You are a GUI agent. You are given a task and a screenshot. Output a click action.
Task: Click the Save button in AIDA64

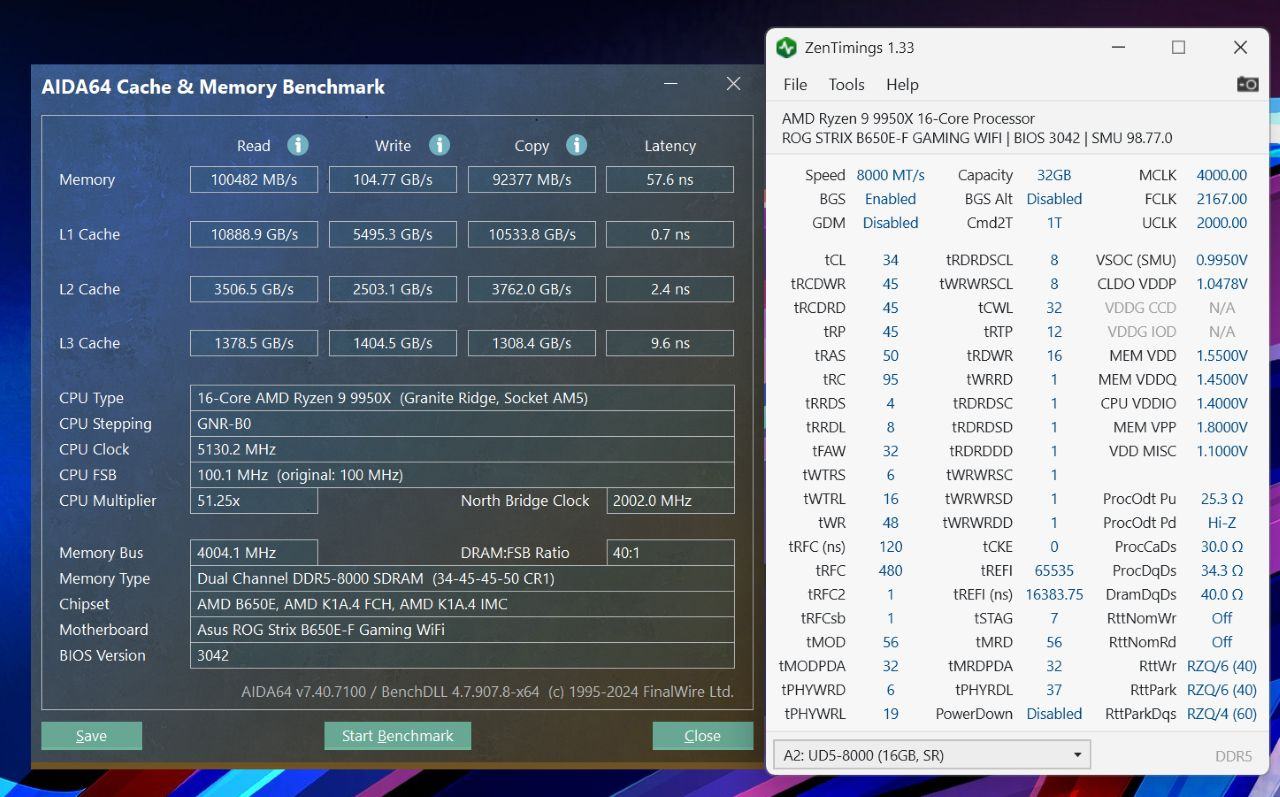coord(91,736)
